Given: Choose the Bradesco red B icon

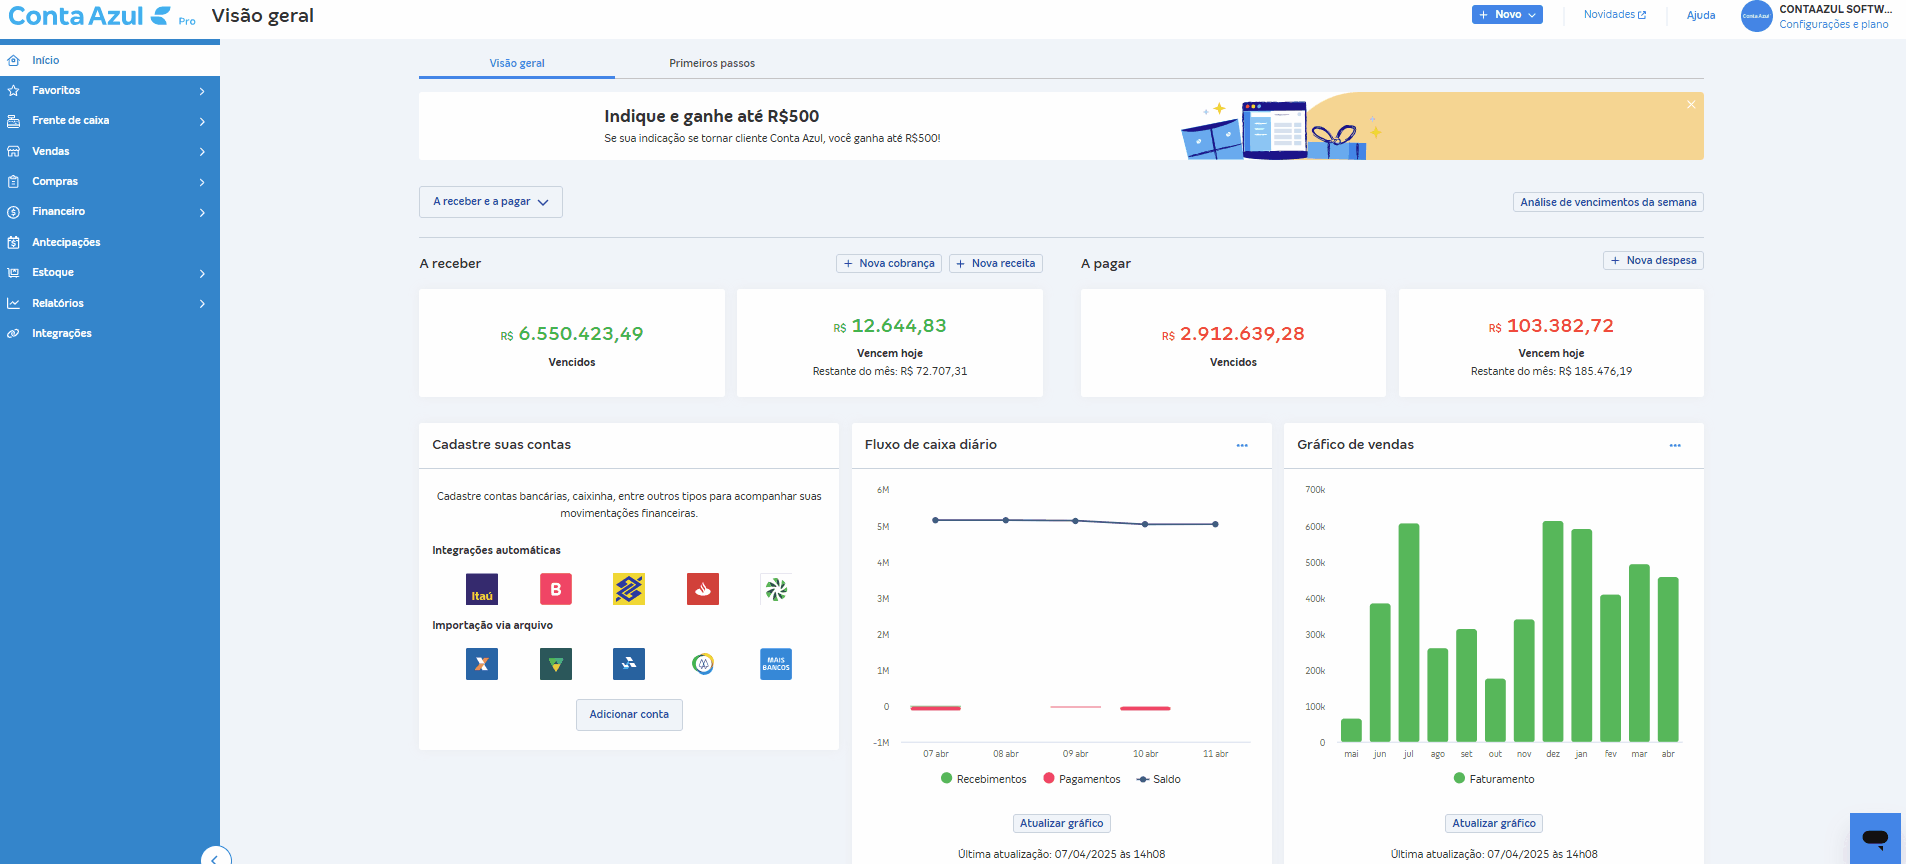Looking at the screenshot, I should (x=556, y=589).
